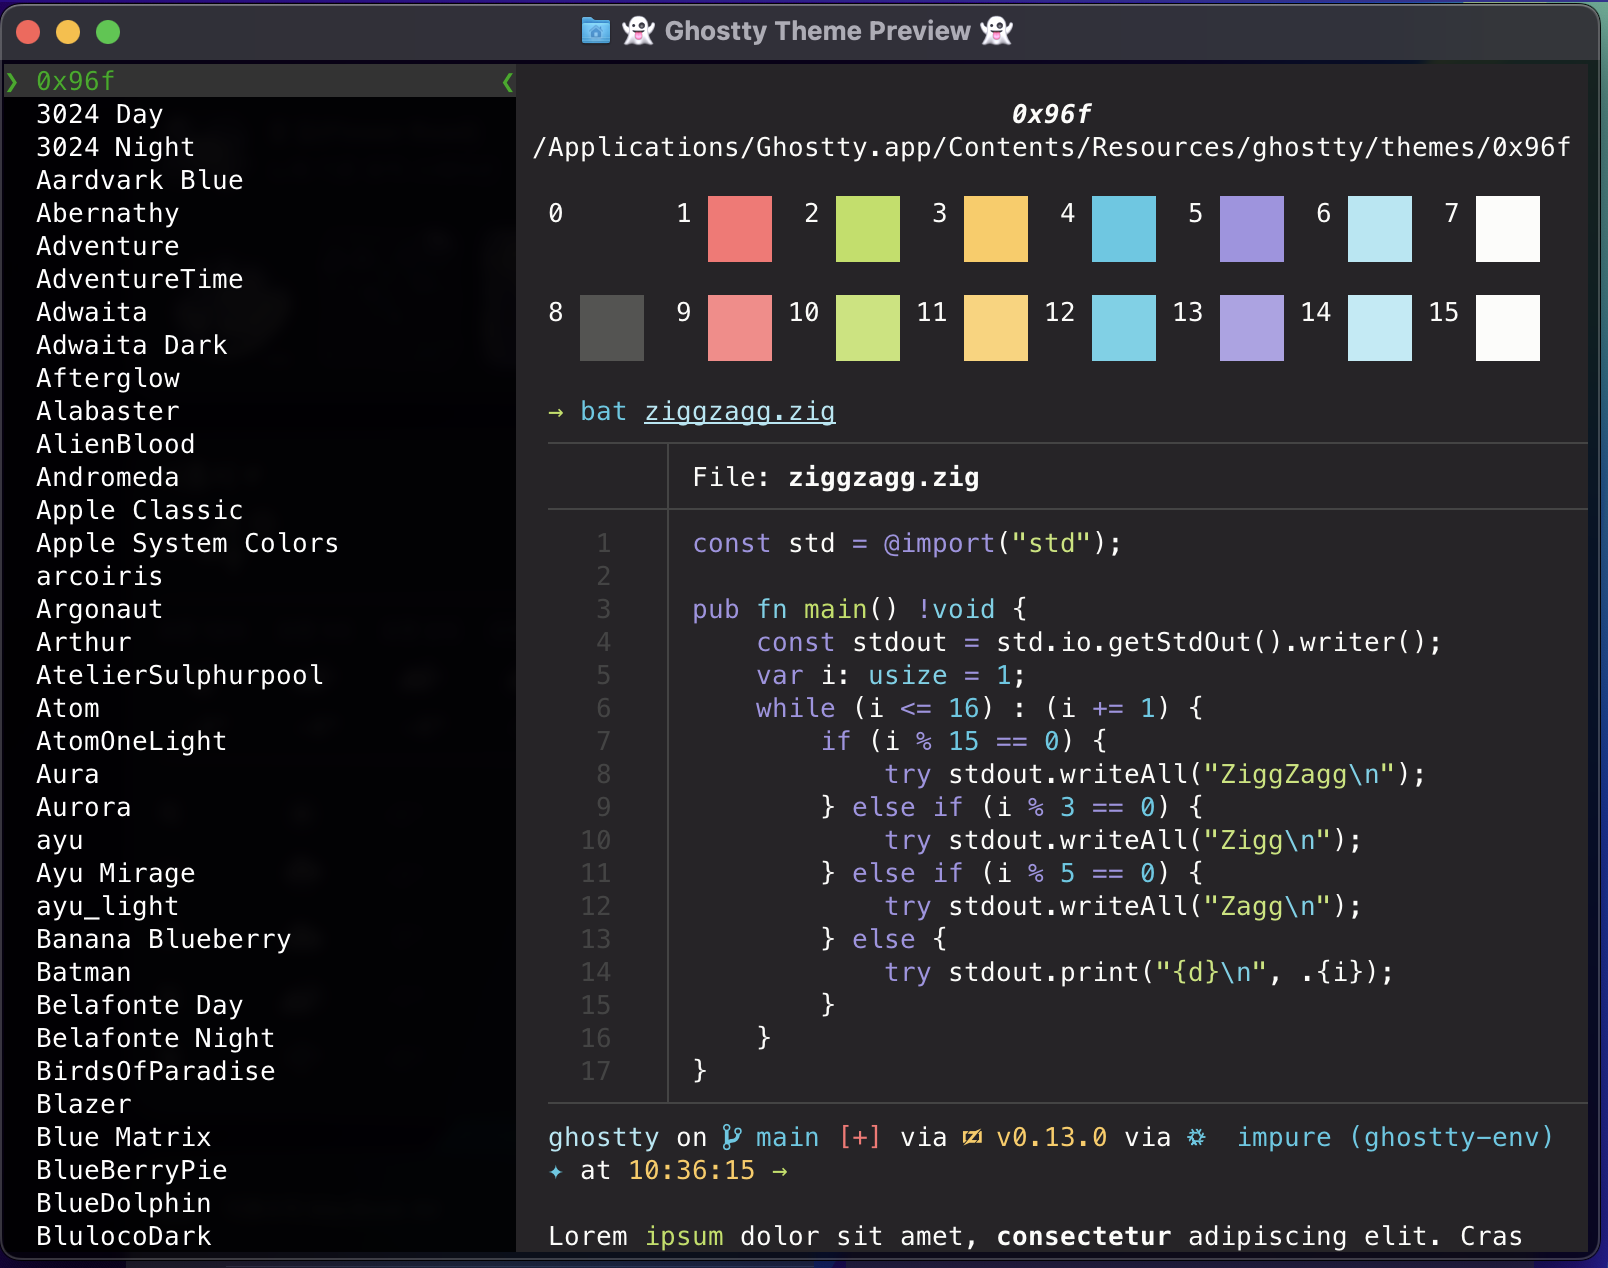Select the Belafonte Day theme
1608x1268 pixels.
point(139,1005)
